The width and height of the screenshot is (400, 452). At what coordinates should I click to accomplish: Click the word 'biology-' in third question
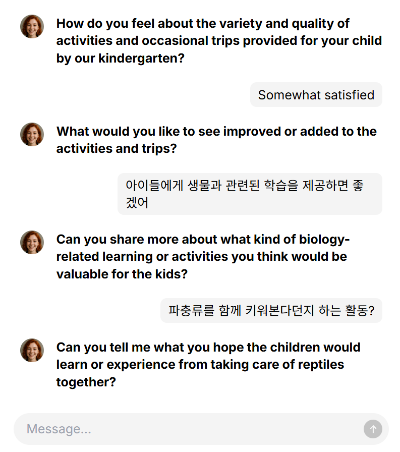(x=324, y=240)
